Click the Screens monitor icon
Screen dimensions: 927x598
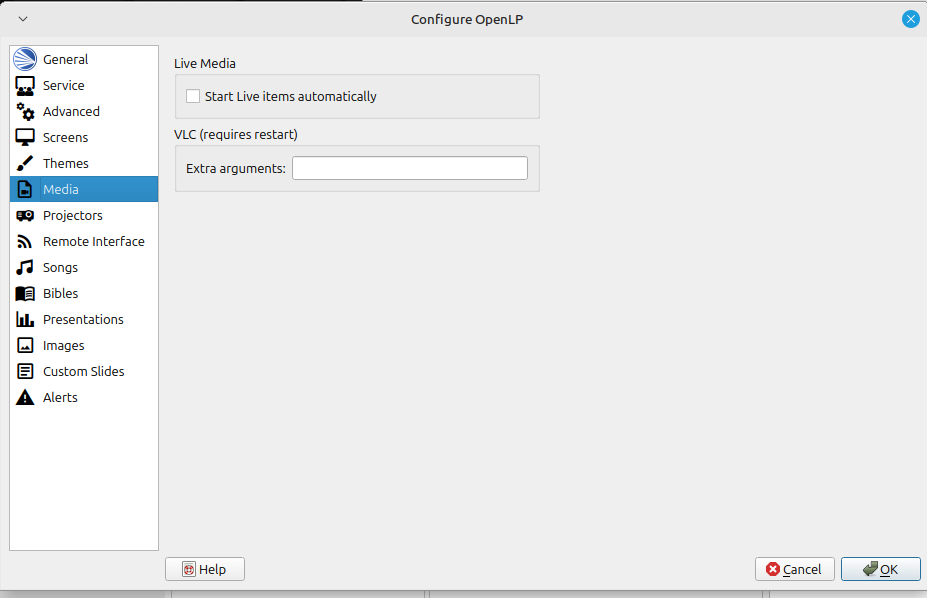pyautogui.click(x=25, y=137)
